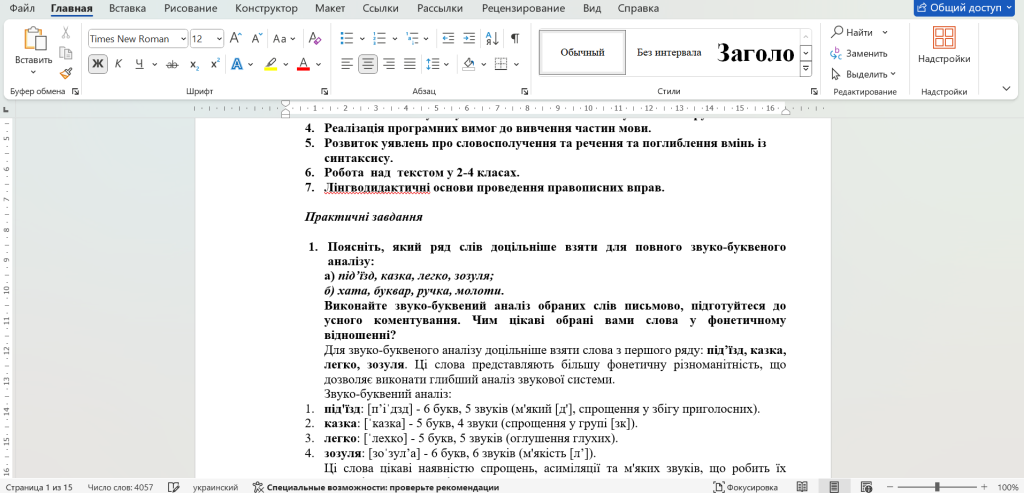Toggle Italic К formatting
The image size is (1024, 493).
click(x=118, y=64)
